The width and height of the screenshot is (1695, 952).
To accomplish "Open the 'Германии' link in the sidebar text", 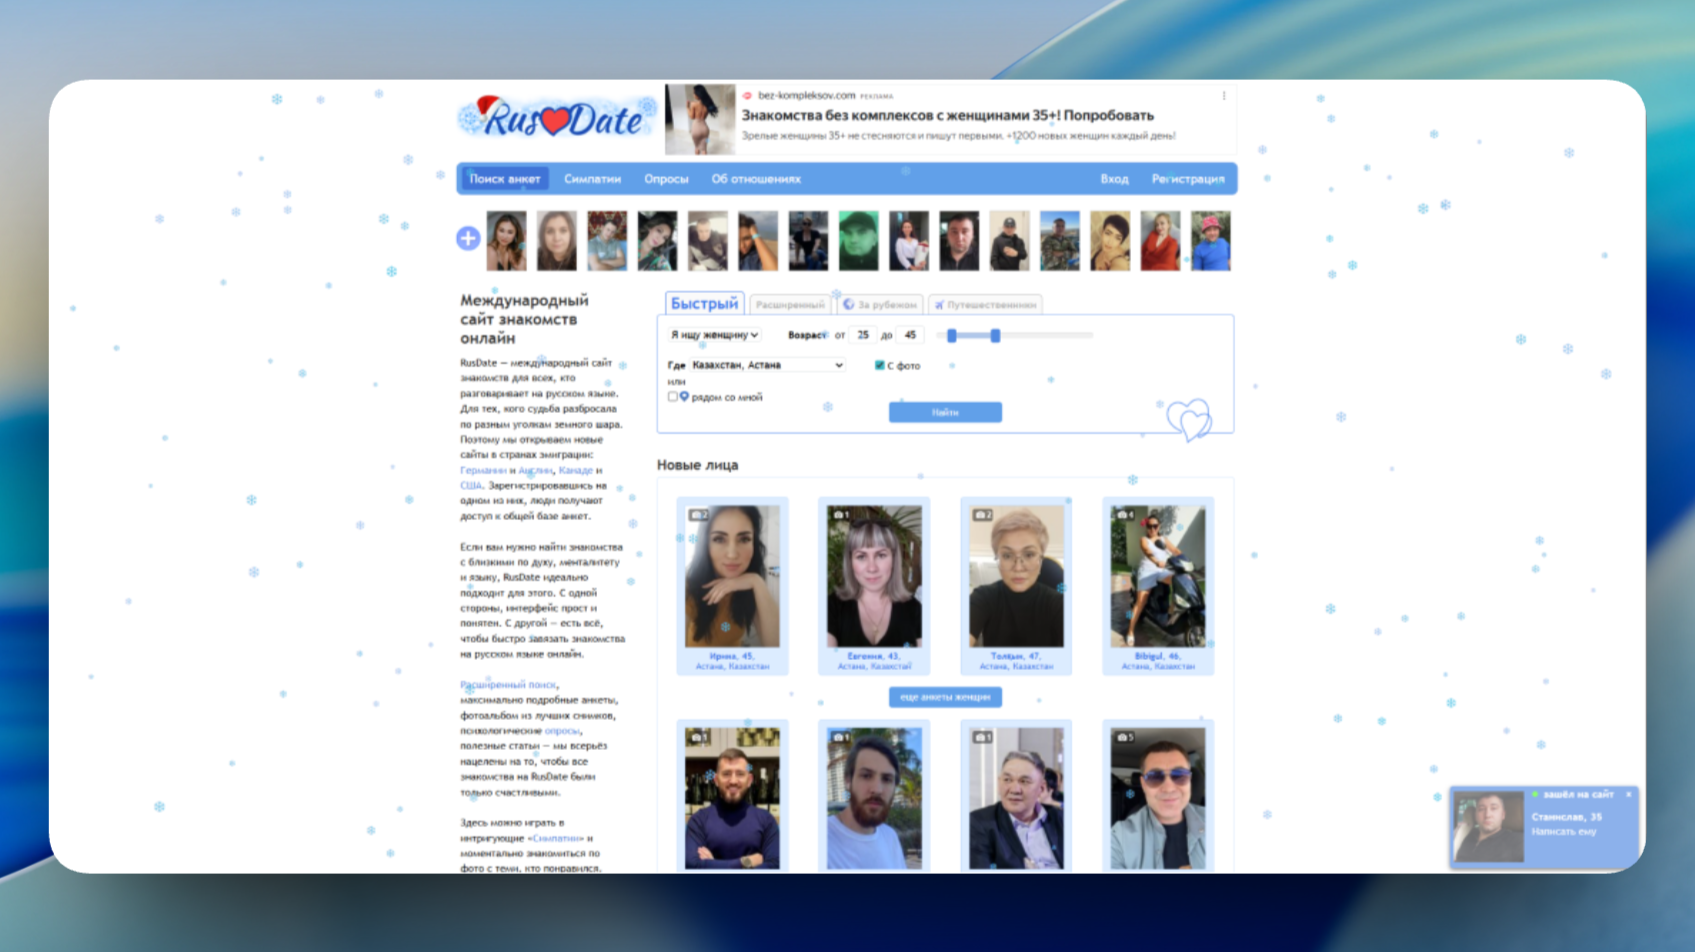I will (x=483, y=470).
